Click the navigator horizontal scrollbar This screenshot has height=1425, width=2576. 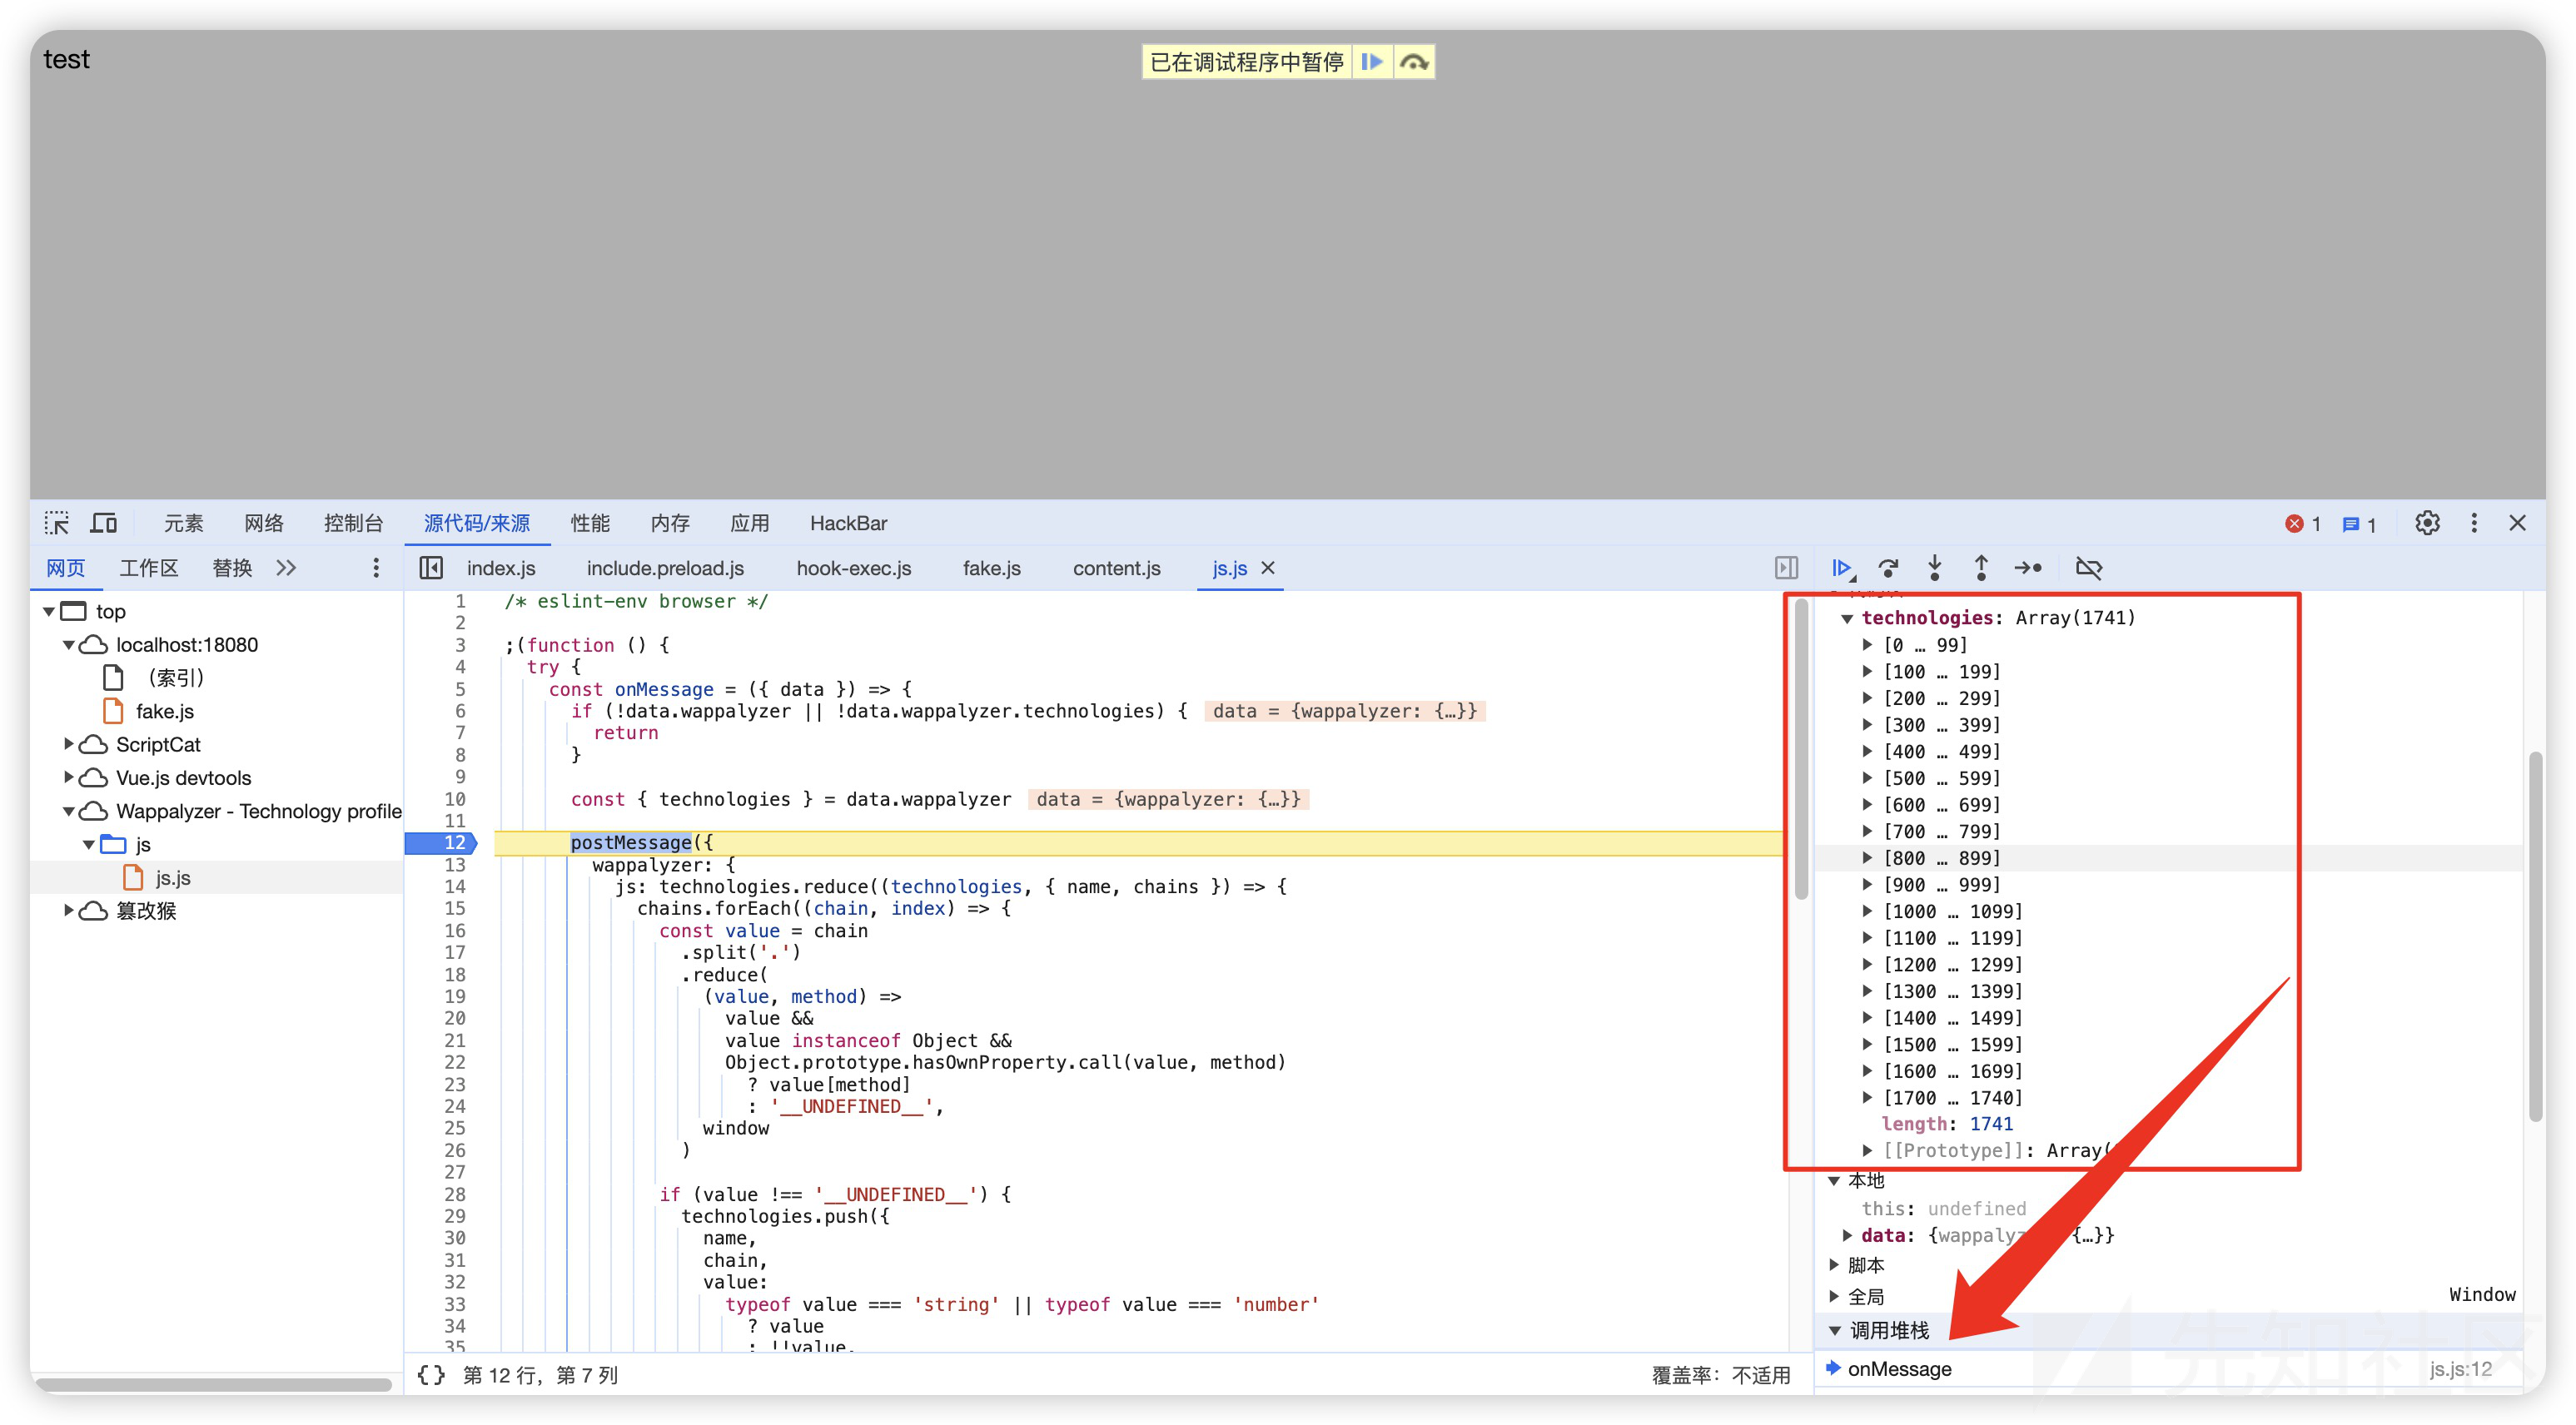(213, 1384)
